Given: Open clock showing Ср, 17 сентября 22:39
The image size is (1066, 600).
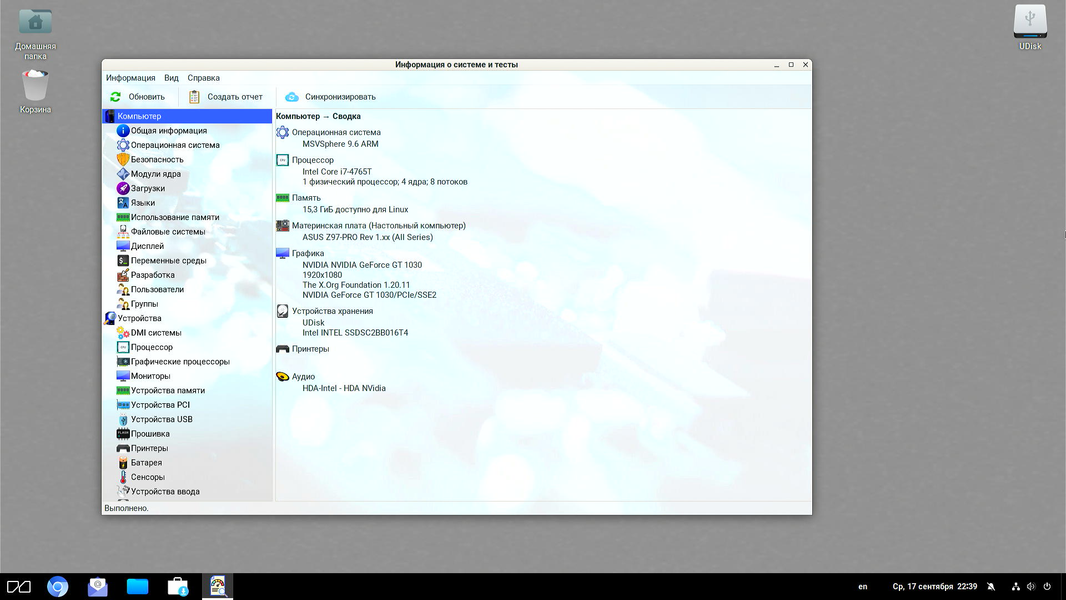Looking at the screenshot, I should click(935, 586).
